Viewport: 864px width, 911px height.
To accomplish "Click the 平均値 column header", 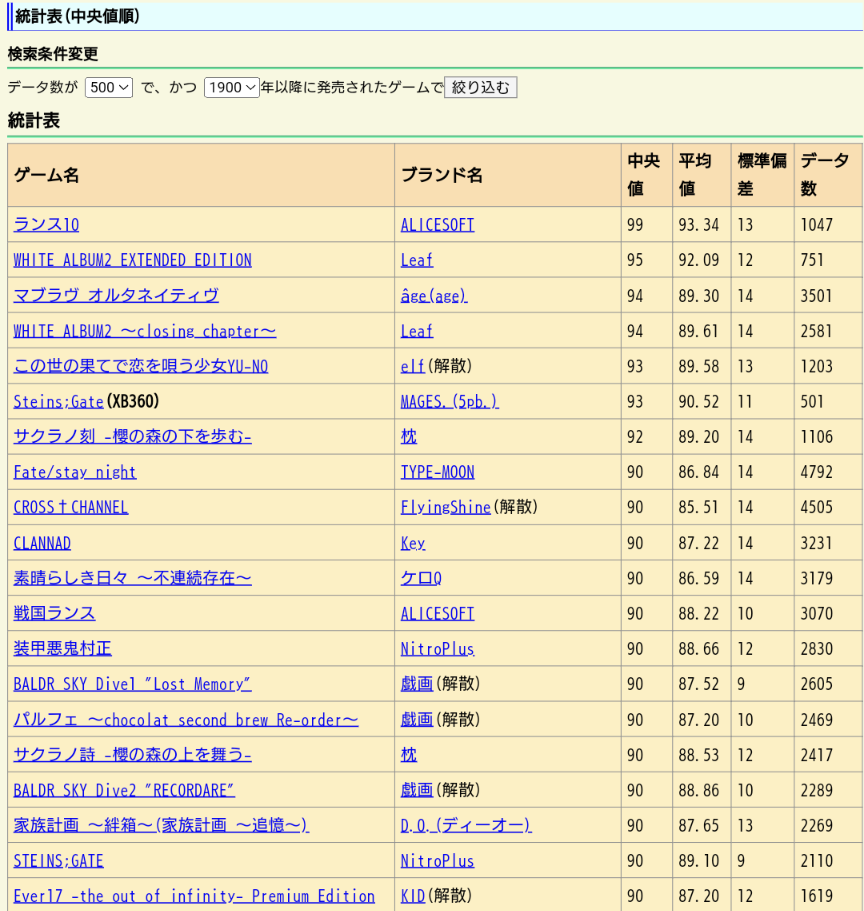I will click(701, 175).
